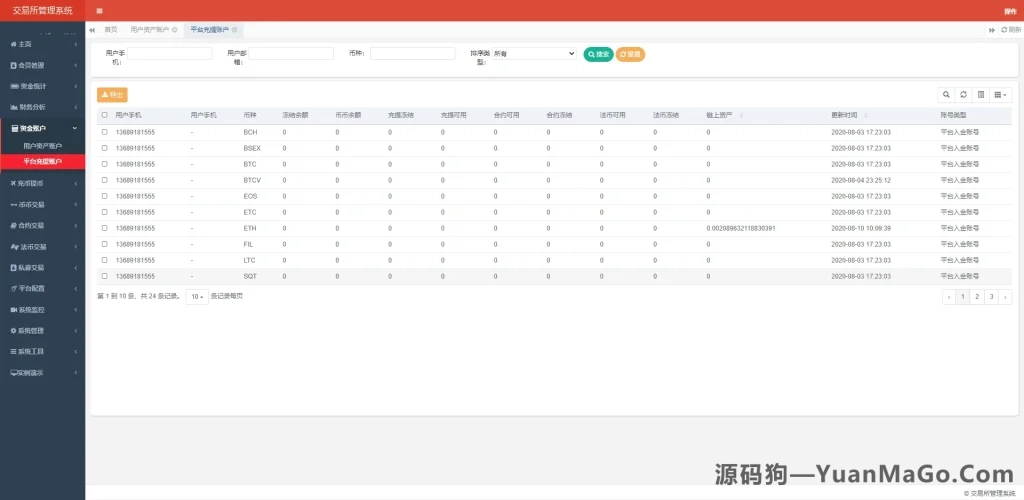This screenshot has width=1024, height=500.
Task: Click the 资金统计 sidebar icon
Action: coord(14,86)
